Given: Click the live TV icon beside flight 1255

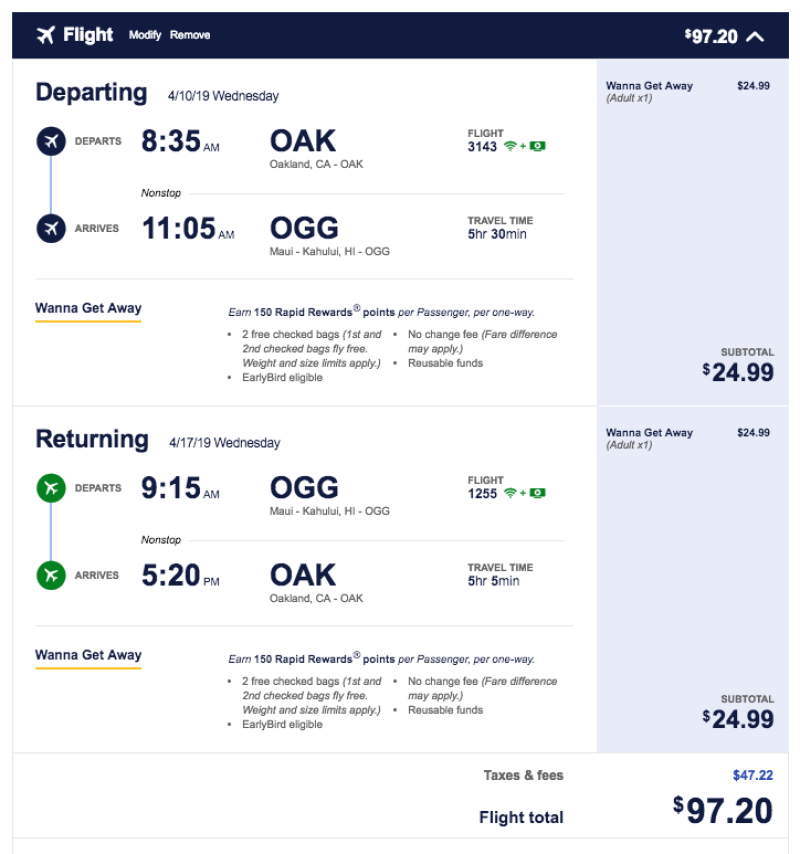Looking at the screenshot, I should tap(537, 493).
